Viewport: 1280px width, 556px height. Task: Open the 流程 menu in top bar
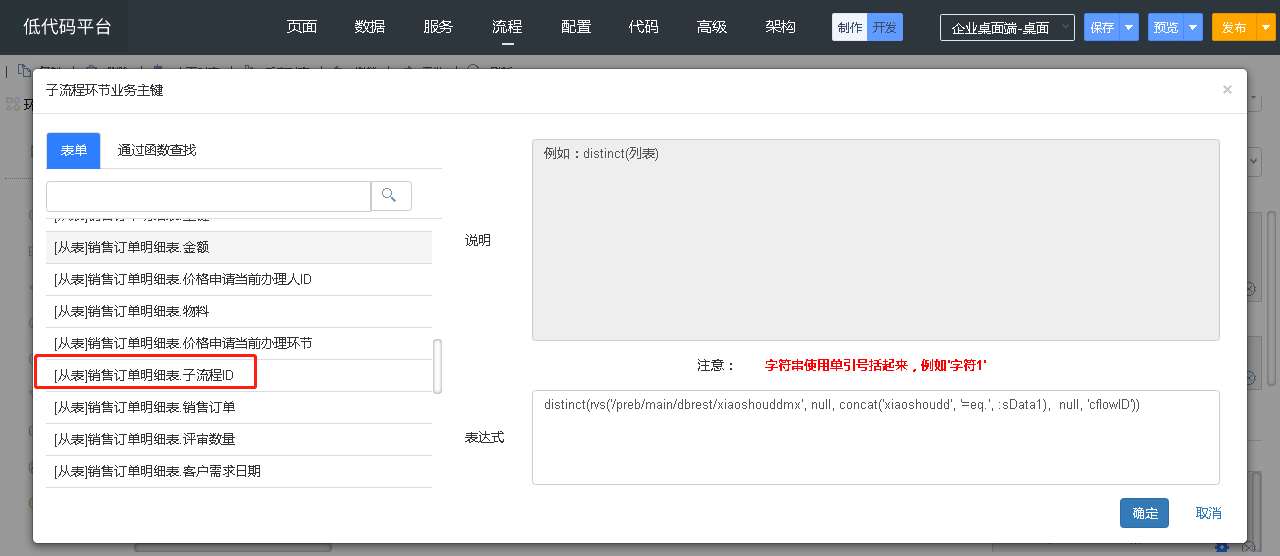point(507,27)
